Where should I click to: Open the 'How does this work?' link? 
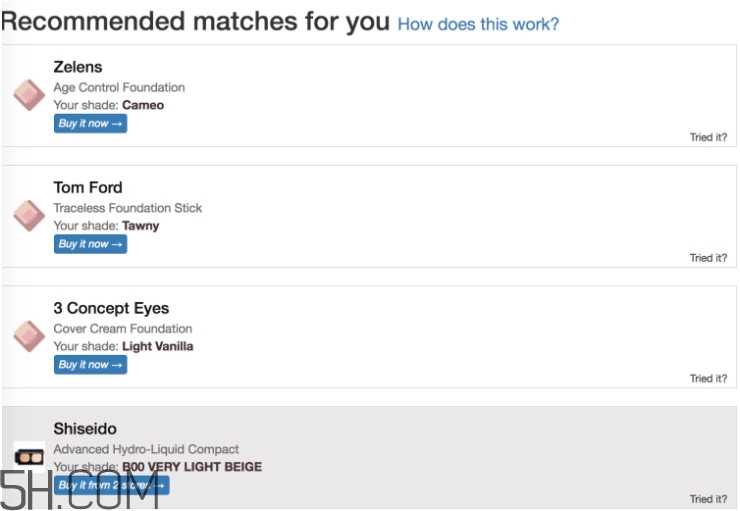478,24
